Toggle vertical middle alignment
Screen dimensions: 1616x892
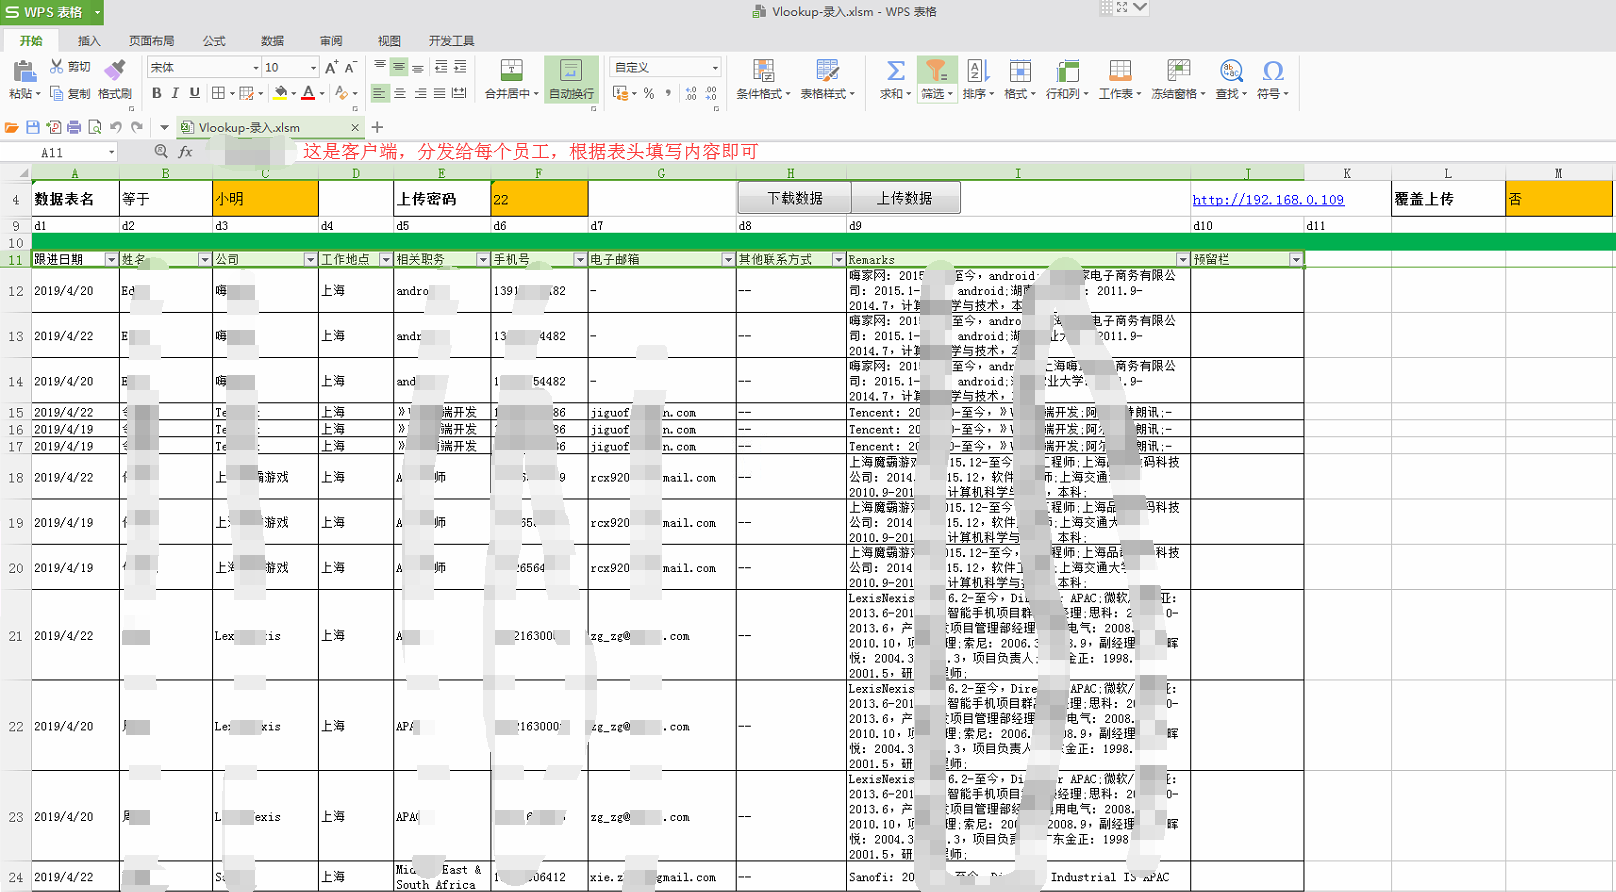(398, 67)
